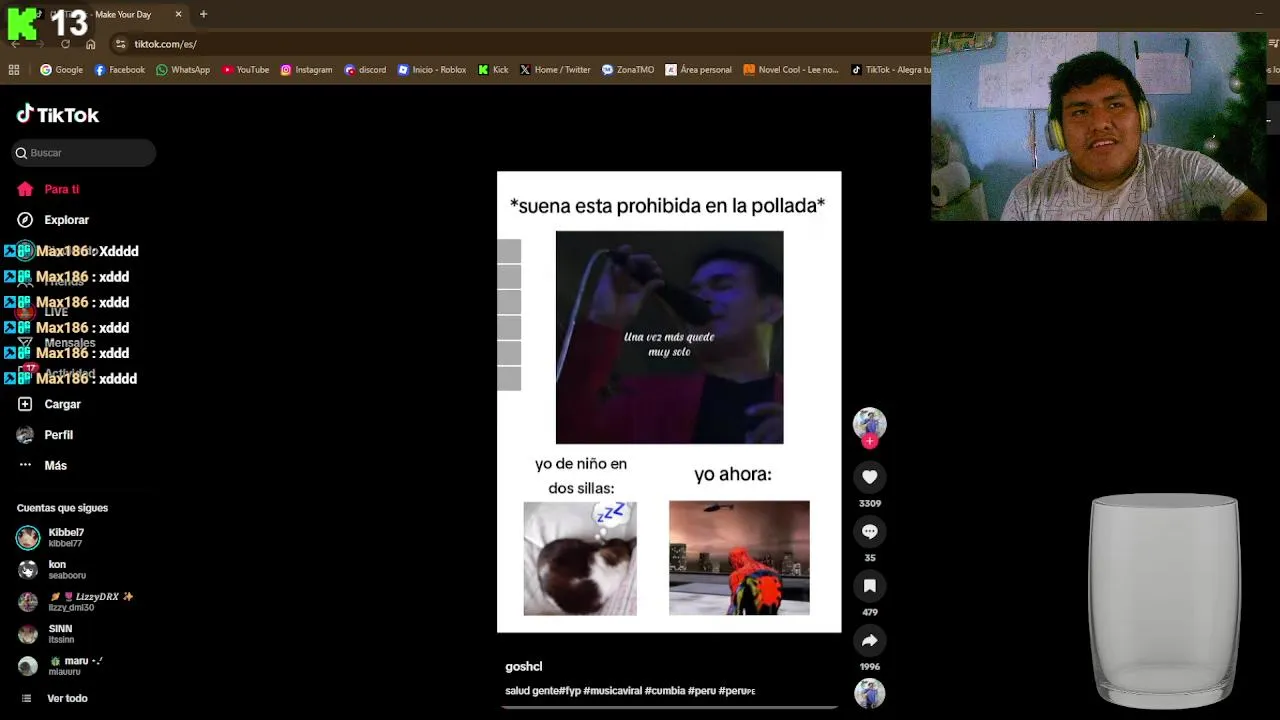Open the Área personal bookmark
The image size is (1280, 720).
point(698,70)
